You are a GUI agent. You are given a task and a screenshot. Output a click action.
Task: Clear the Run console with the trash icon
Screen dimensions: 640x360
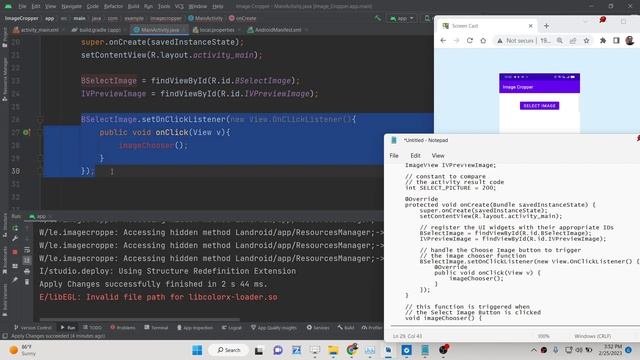click(x=27, y=282)
